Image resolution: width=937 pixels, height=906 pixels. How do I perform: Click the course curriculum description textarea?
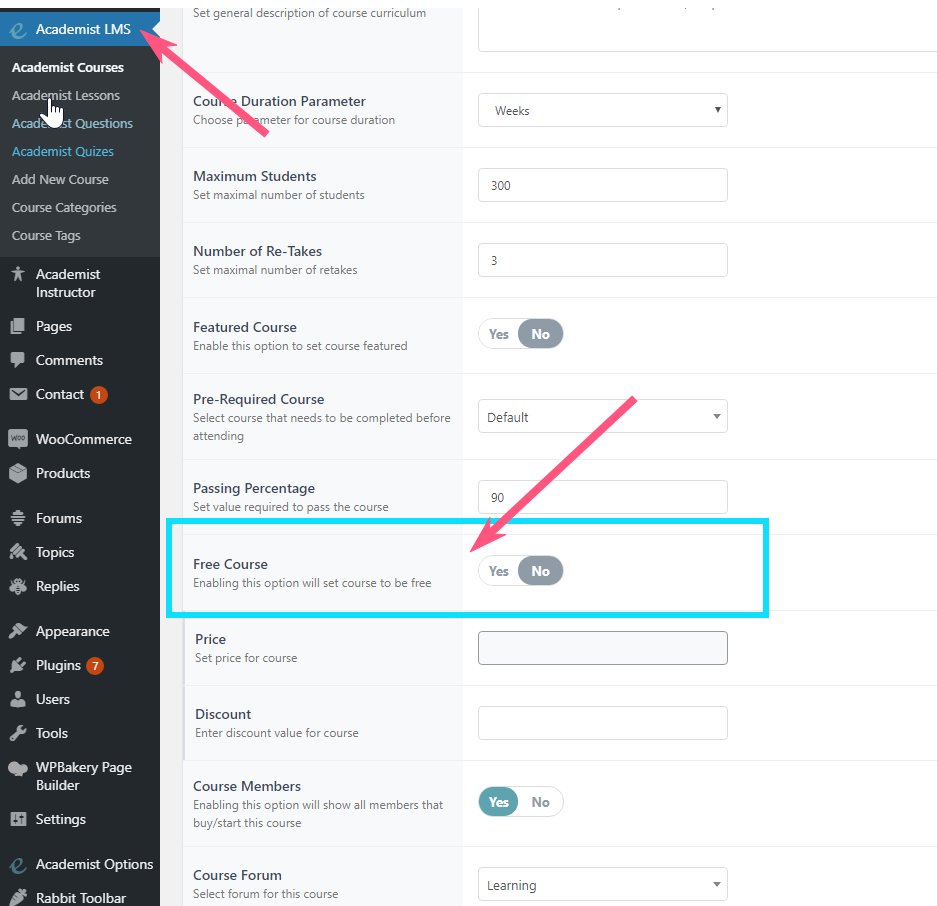point(708,30)
